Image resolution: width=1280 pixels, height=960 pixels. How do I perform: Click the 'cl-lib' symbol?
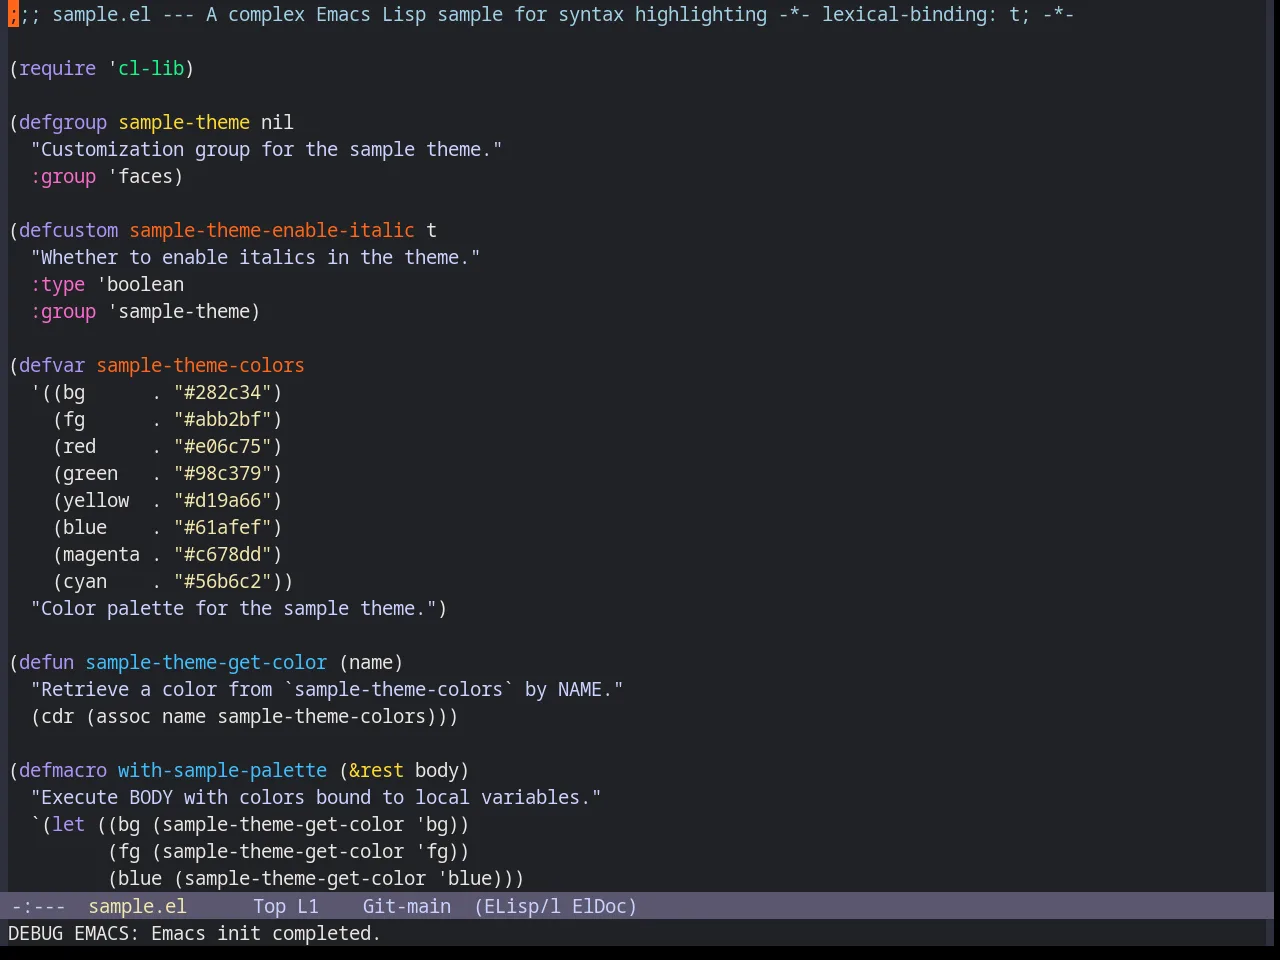pos(151,68)
